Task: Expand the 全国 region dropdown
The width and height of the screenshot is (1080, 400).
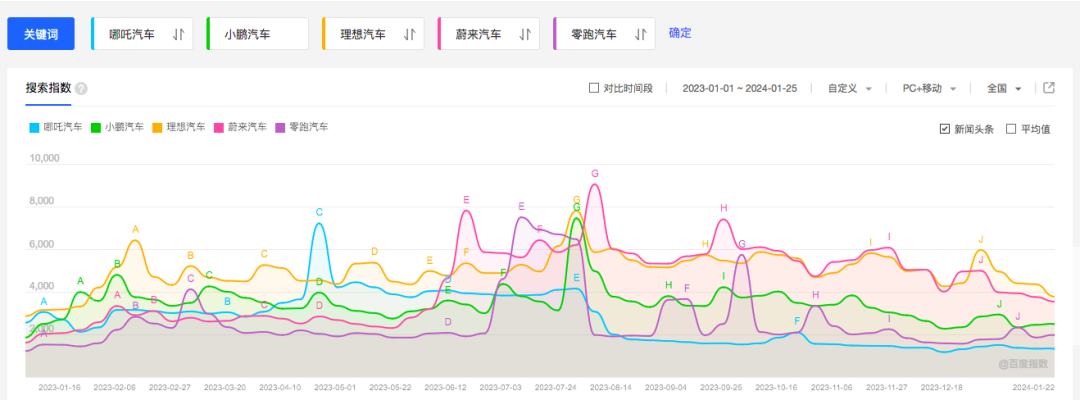Action: pos(1003,88)
